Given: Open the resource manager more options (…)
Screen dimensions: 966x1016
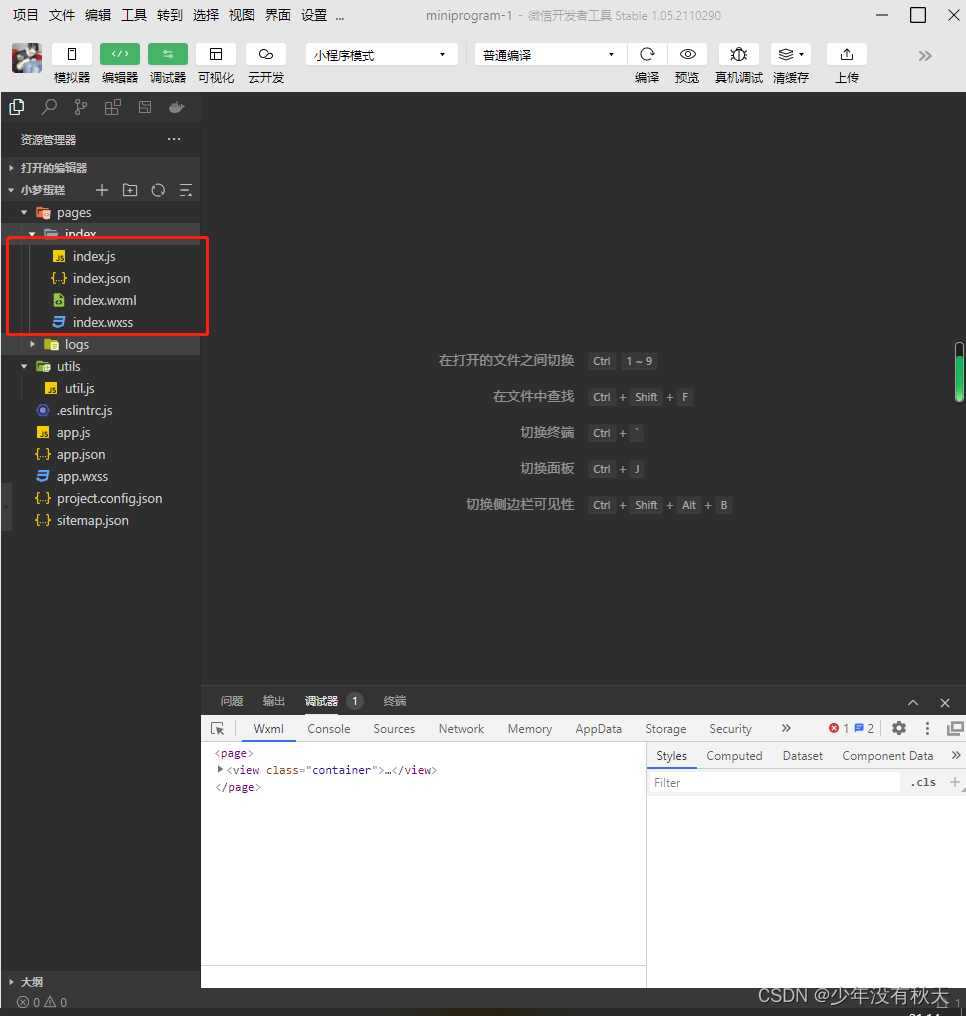Looking at the screenshot, I should [174, 139].
